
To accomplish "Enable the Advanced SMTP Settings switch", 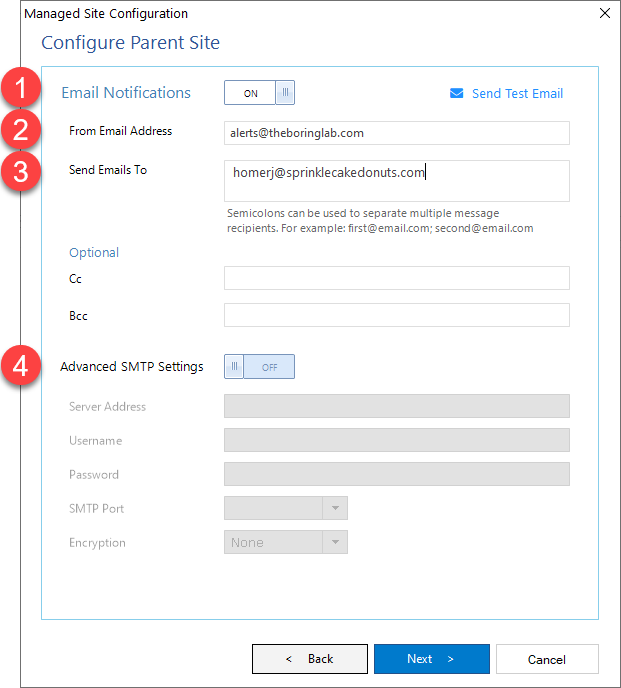I will pyautogui.click(x=259, y=366).
